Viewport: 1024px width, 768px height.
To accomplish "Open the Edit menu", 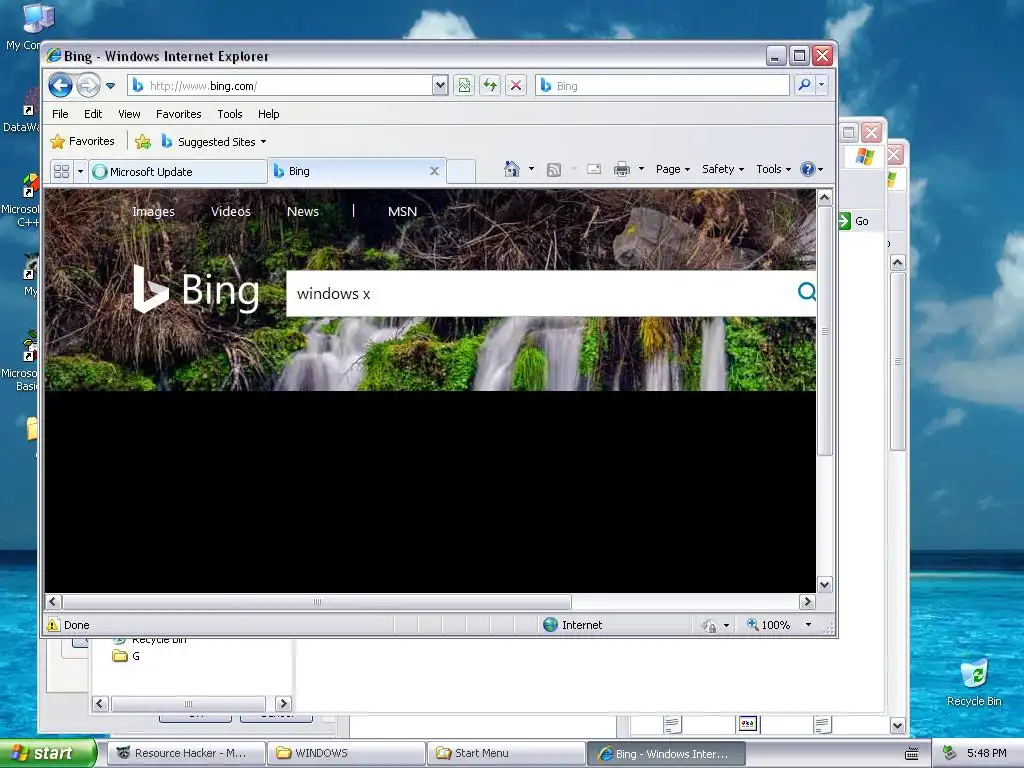I will point(93,114).
